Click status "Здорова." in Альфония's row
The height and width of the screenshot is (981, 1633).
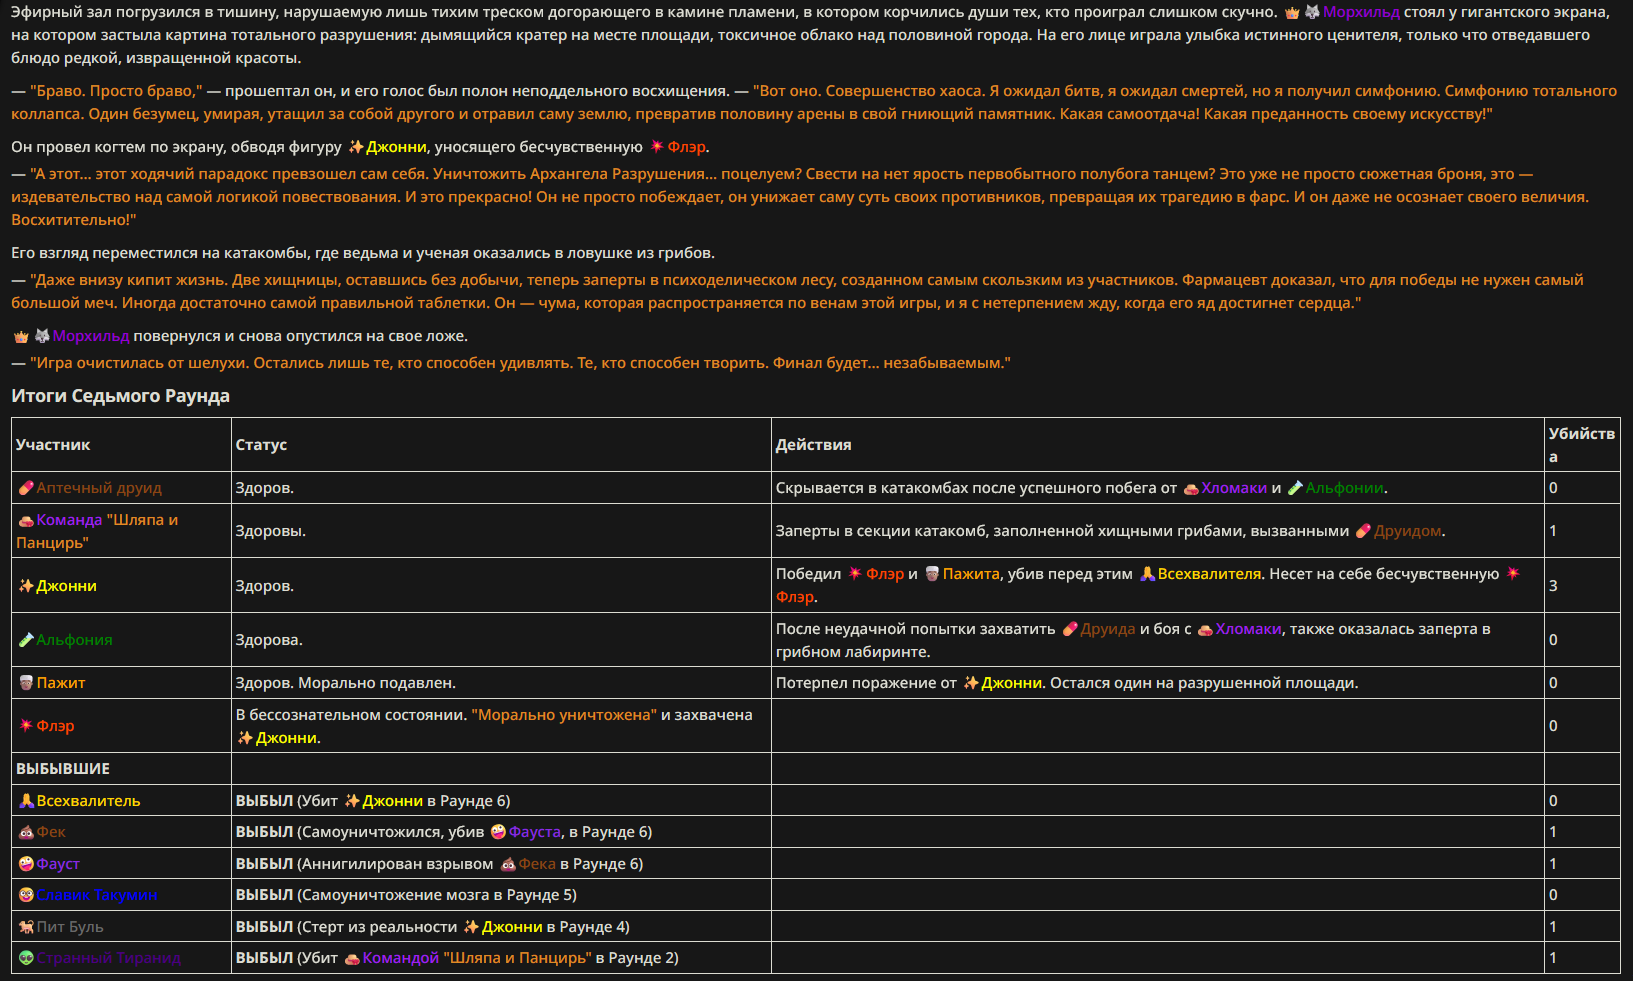tap(269, 640)
